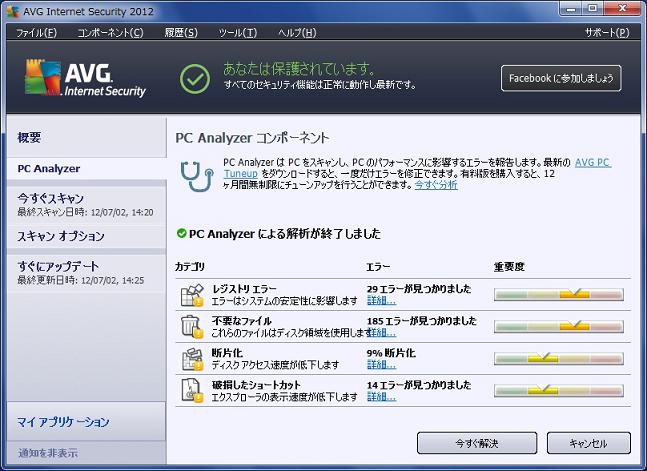The height and width of the screenshot is (471, 647).
Task: Click すぐにアップデート in the sidebar
Action: (x=87, y=273)
